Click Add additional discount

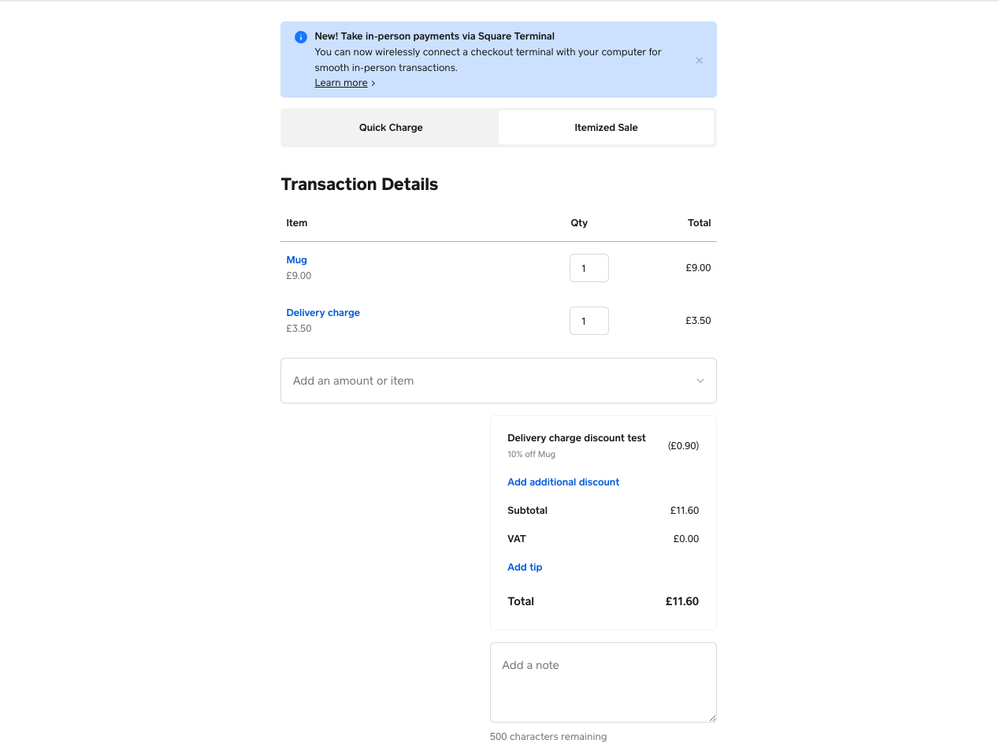pyautogui.click(x=563, y=482)
